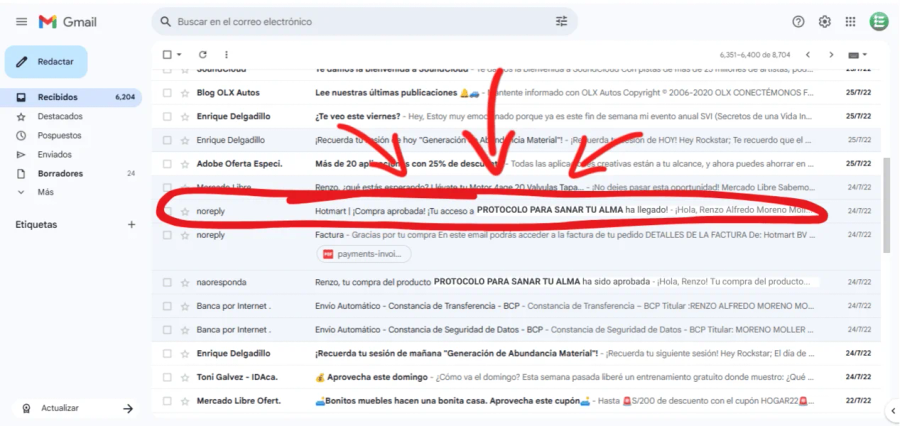Open the Settings gear icon
Screen dimensions: 900x426
[x=825, y=21]
